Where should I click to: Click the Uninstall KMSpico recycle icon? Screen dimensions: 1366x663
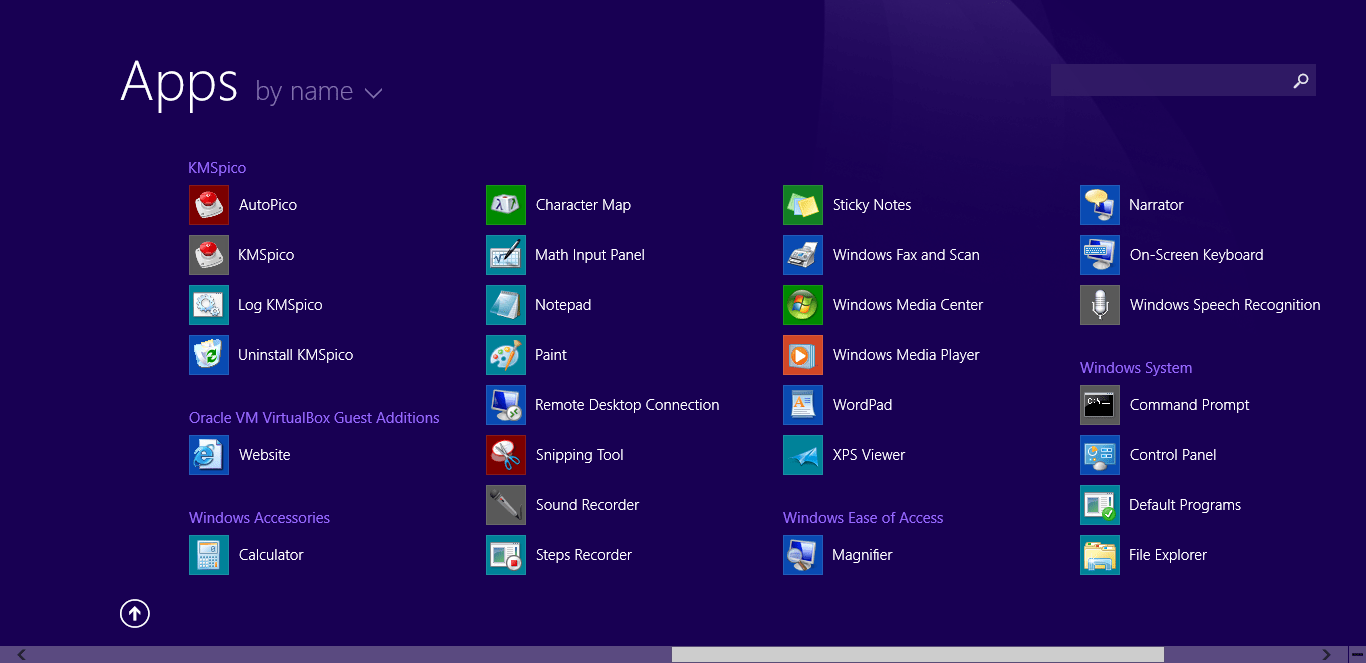coord(209,355)
